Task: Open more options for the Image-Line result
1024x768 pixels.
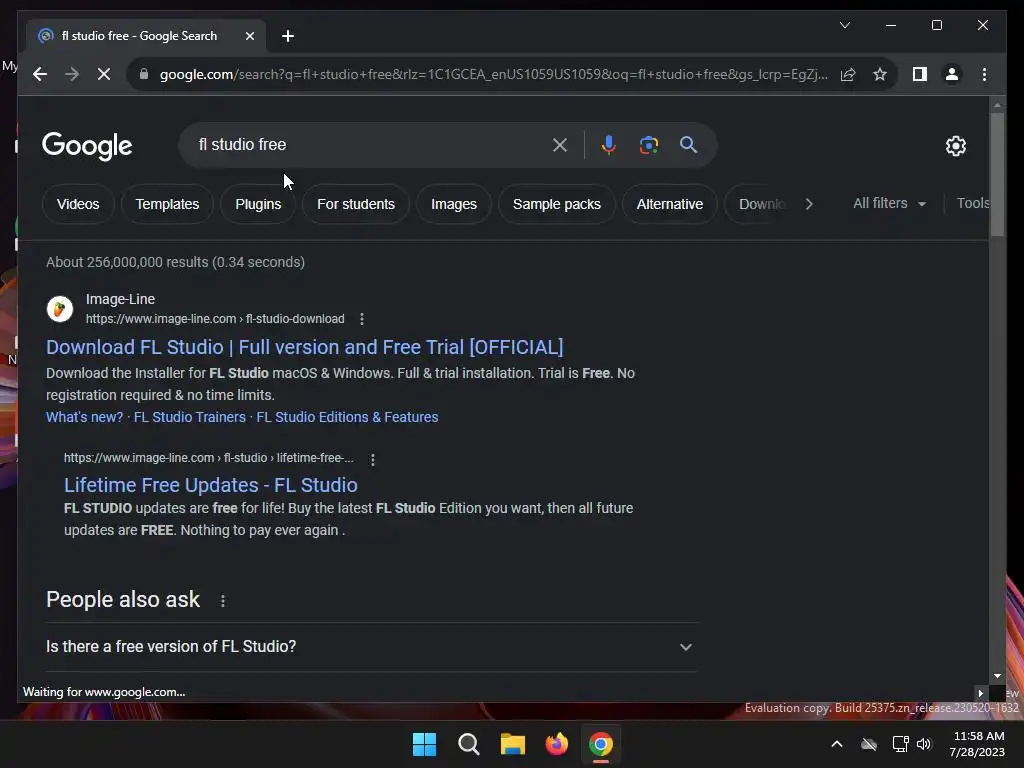Action: [x=362, y=319]
